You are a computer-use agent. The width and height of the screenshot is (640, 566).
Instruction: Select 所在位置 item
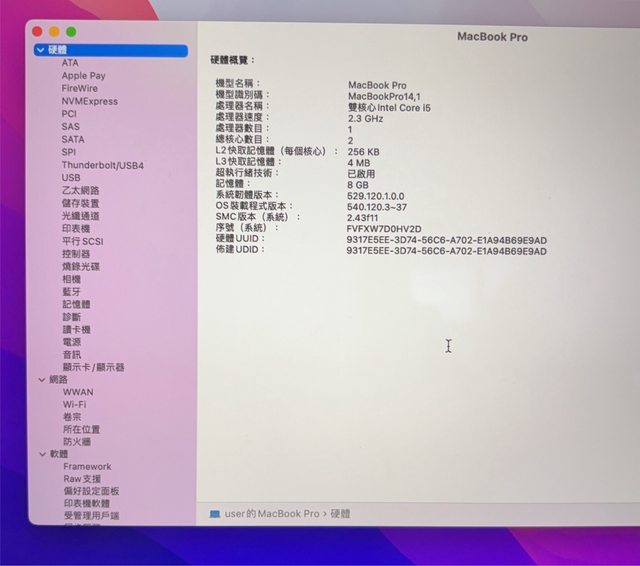tap(82, 429)
